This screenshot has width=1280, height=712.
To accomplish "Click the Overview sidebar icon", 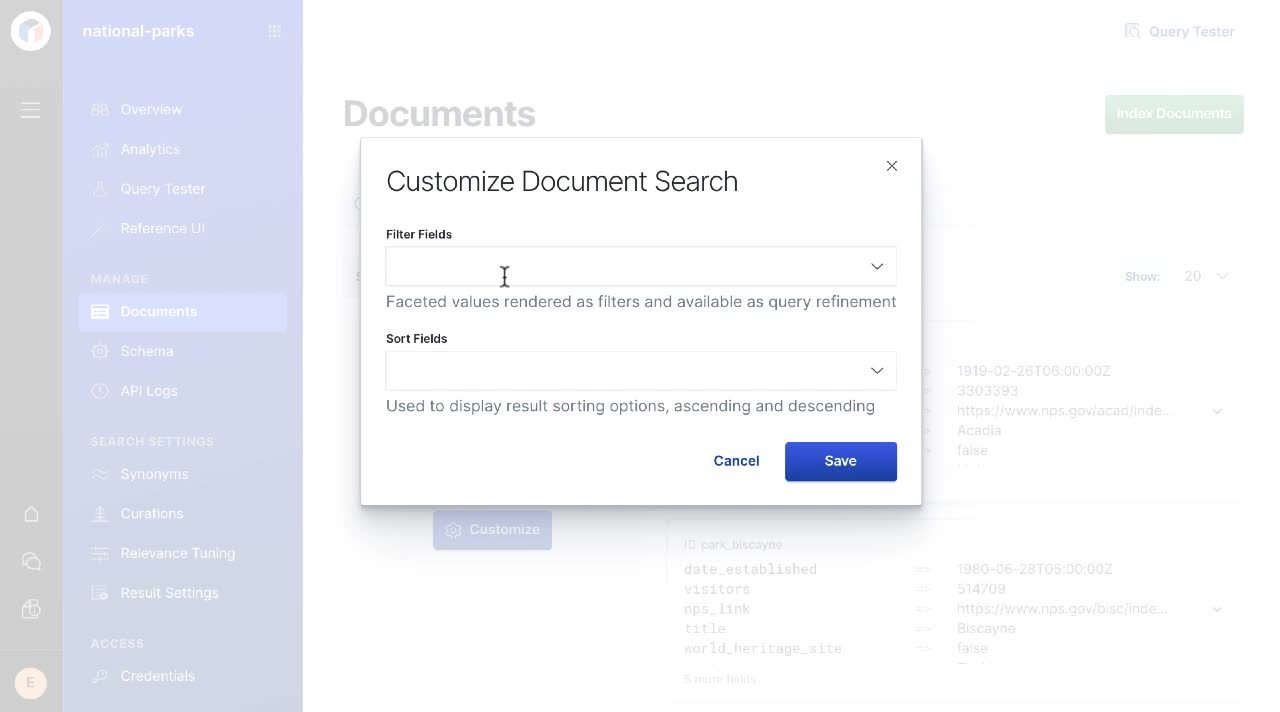I will tap(99, 110).
